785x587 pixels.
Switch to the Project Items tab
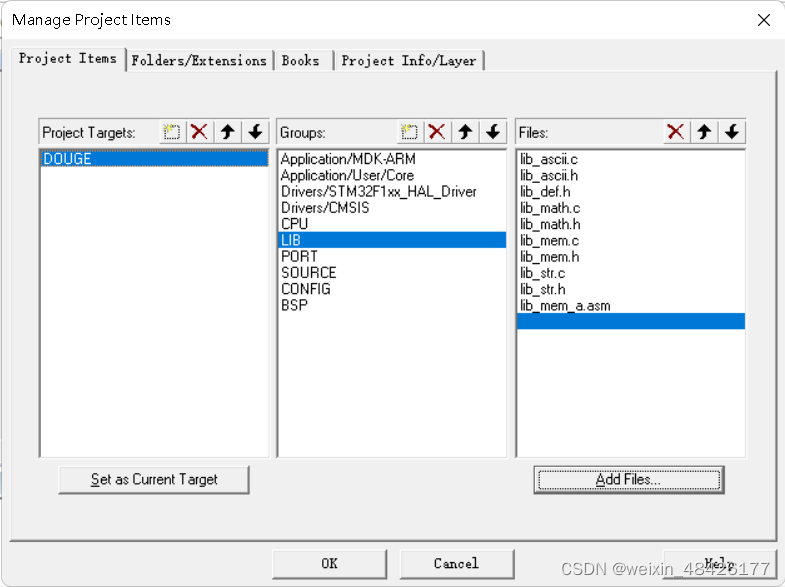(68, 59)
